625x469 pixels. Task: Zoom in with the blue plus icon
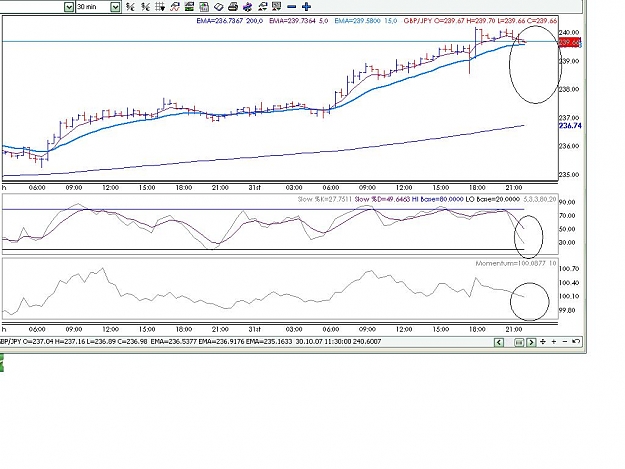coord(307,7)
